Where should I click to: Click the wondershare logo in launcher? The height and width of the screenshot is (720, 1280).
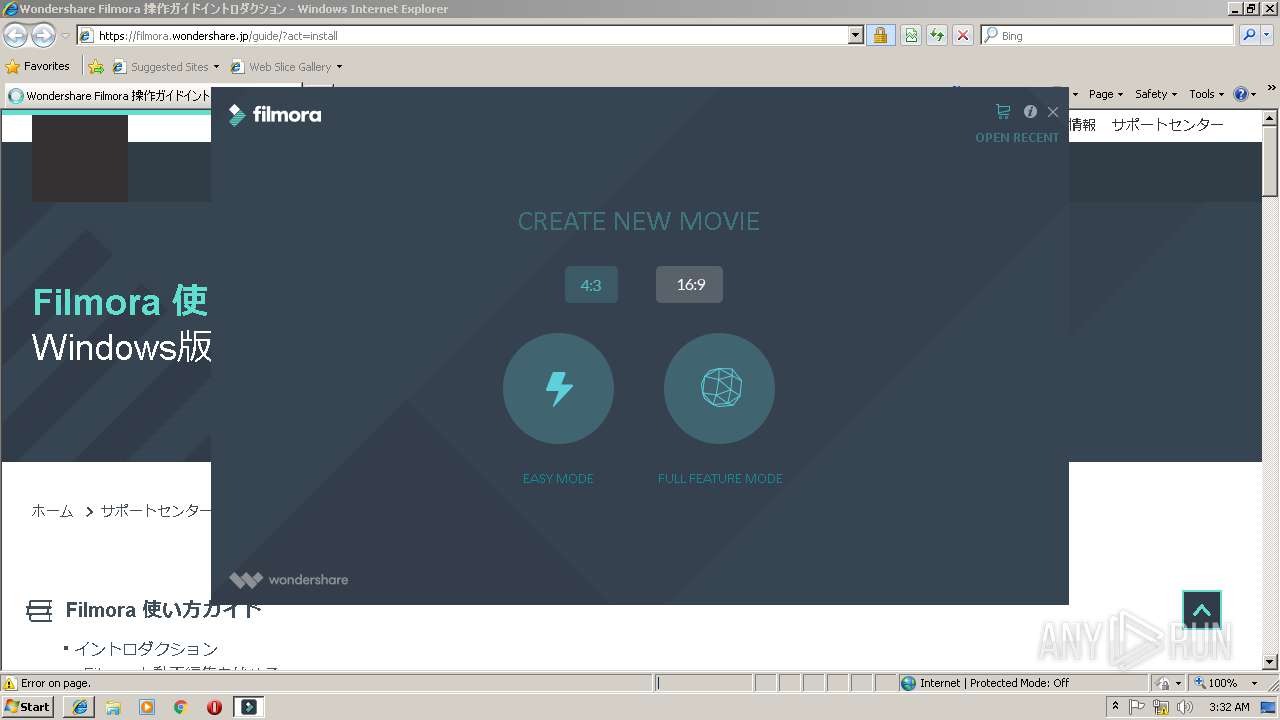289,580
